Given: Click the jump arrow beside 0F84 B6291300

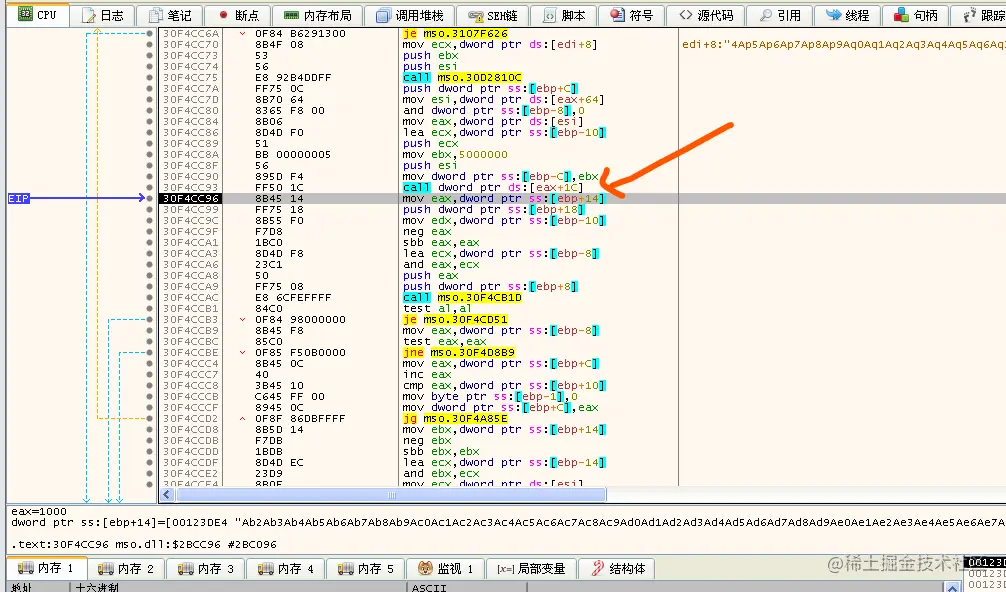Looking at the screenshot, I should tap(242, 33).
